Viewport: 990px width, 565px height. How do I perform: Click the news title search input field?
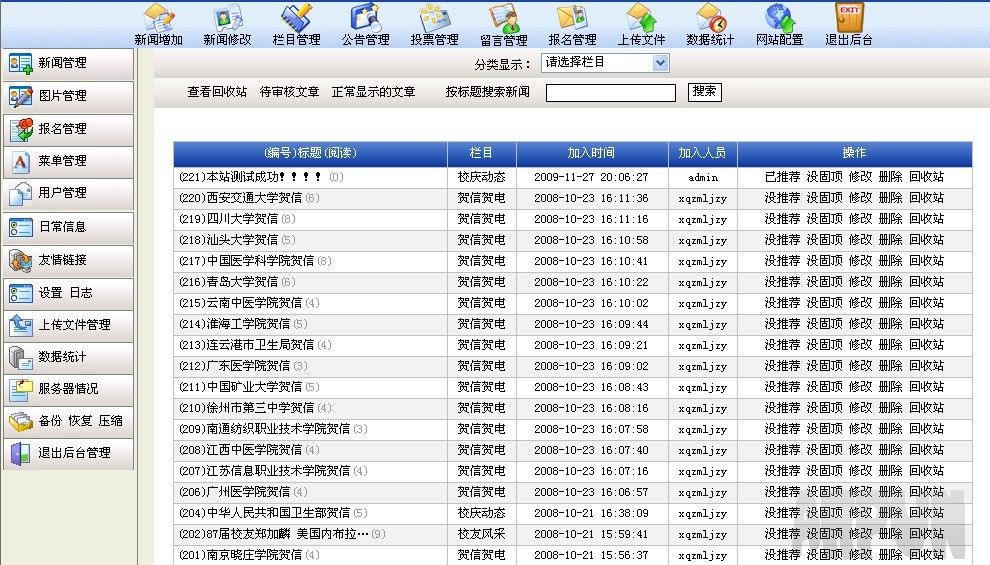610,93
